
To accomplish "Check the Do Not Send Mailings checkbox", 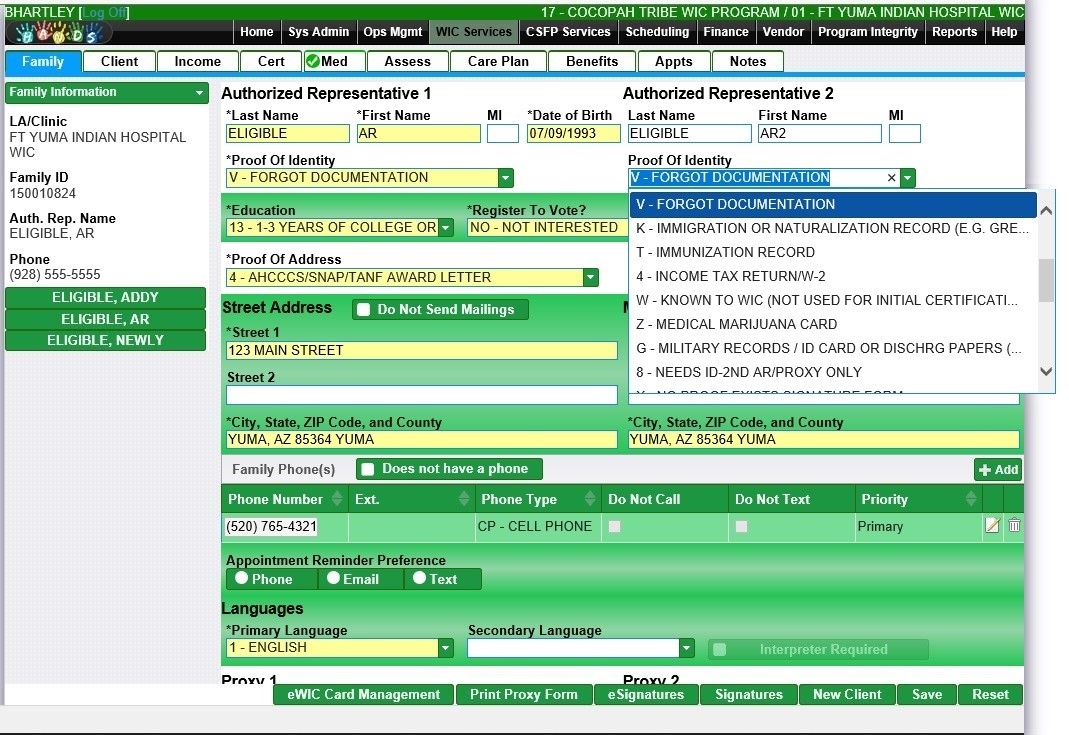I will [365, 310].
